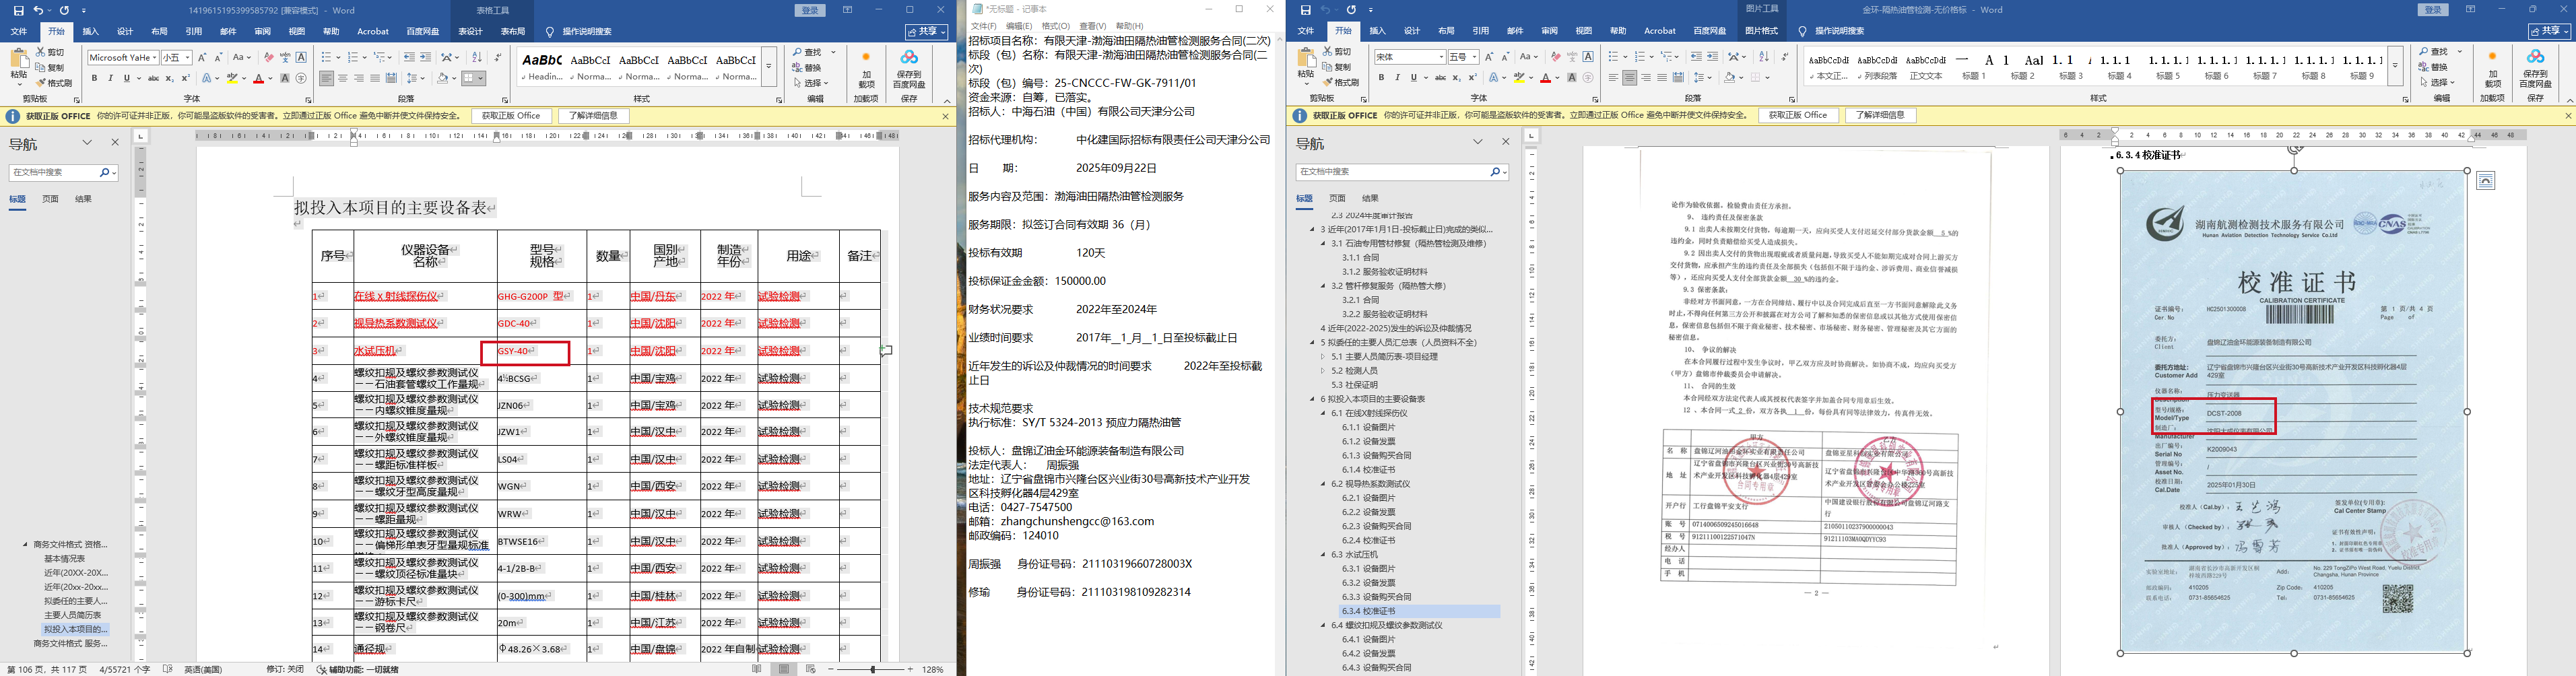Switch to 页面 tab in 金环 navigation pane
The image size is (2576, 676).
click(1337, 198)
